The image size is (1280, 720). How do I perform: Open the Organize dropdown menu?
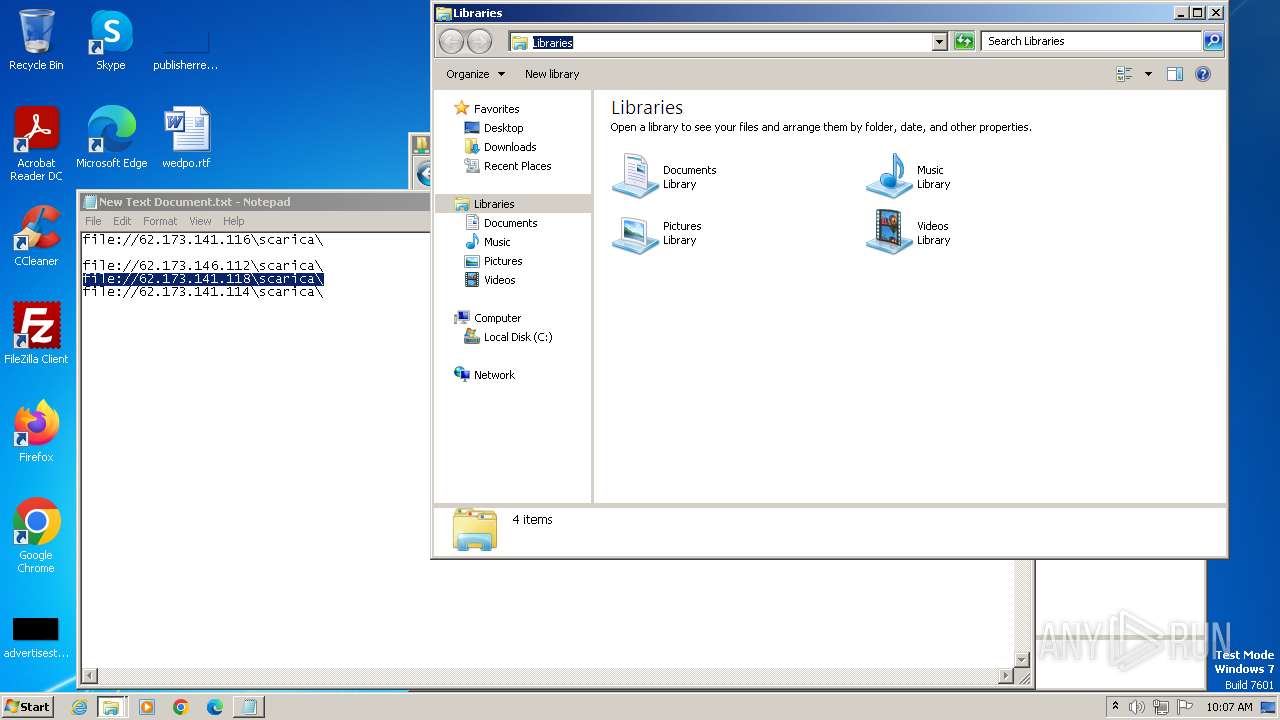click(x=476, y=74)
